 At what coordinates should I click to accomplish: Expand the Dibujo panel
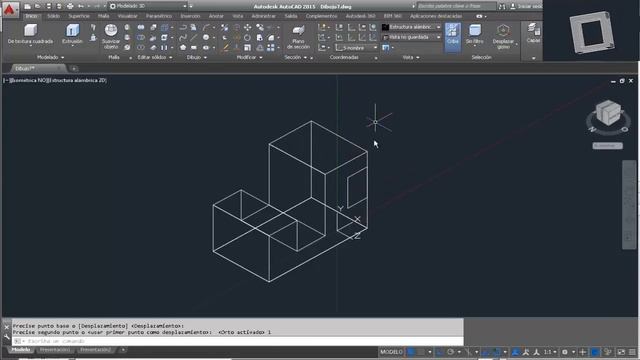tap(197, 58)
